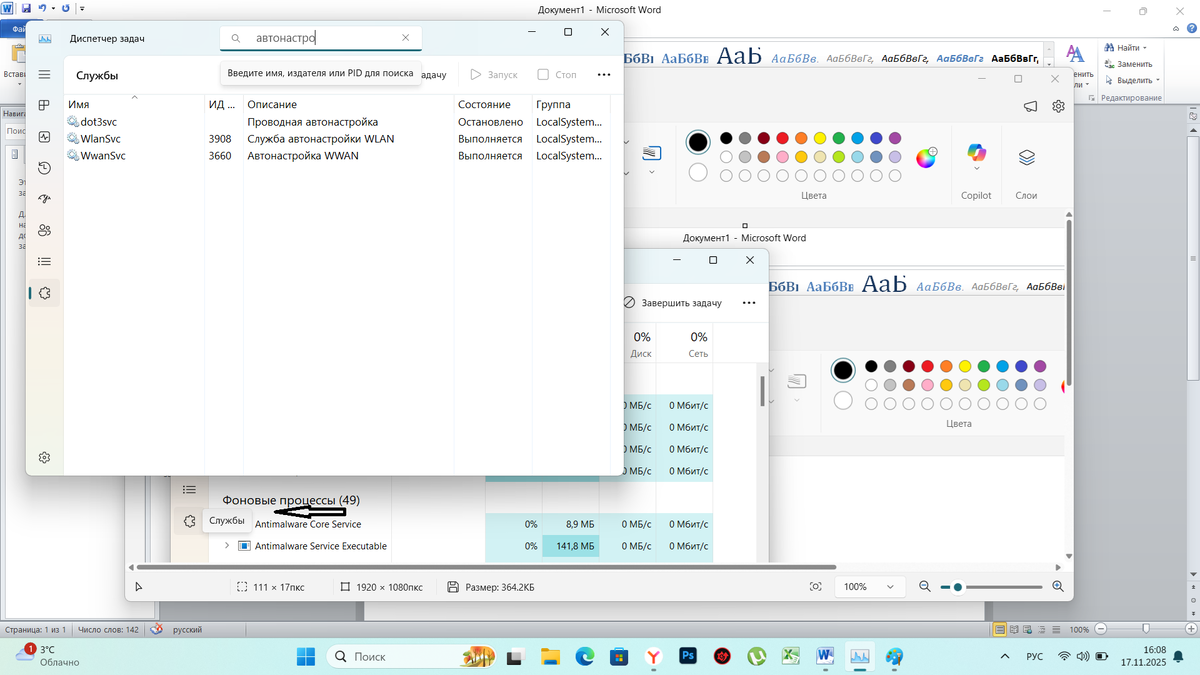Open Paint feedback megaphone icon
The width and height of the screenshot is (1200, 675).
click(x=1031, y=106)
